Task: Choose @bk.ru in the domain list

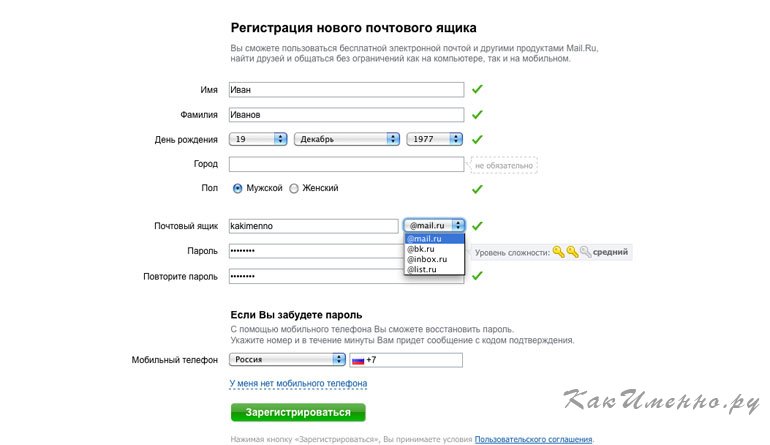Action: [434, 249]
